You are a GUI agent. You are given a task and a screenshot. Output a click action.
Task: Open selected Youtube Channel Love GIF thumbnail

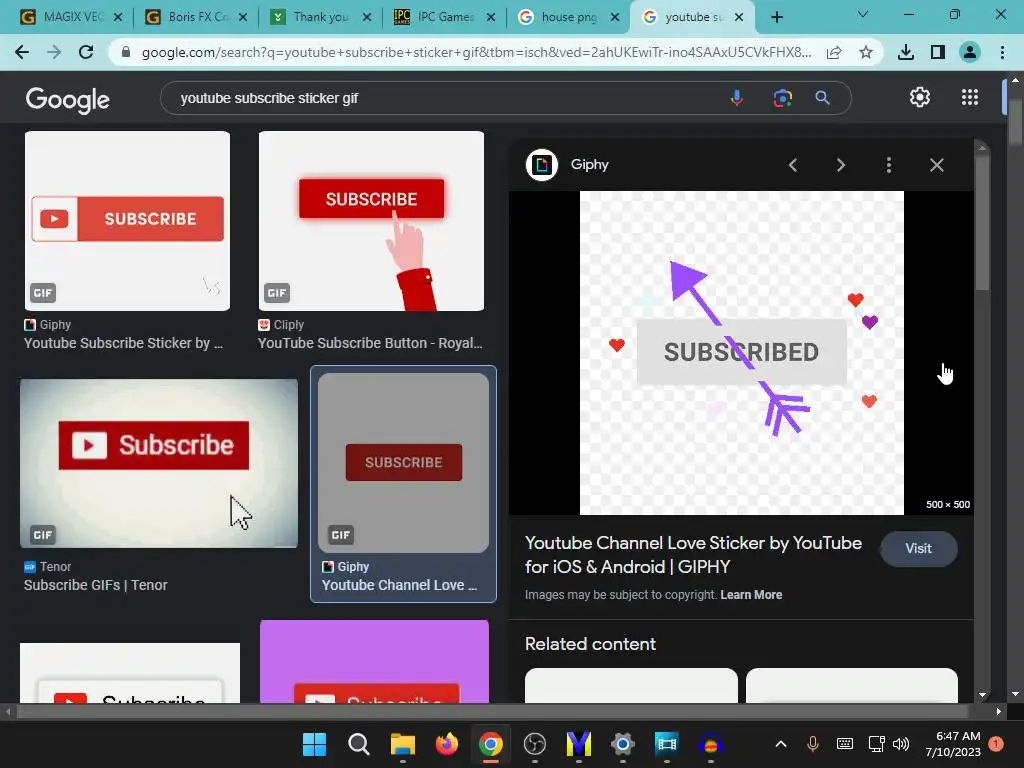[x=403, y=463]
